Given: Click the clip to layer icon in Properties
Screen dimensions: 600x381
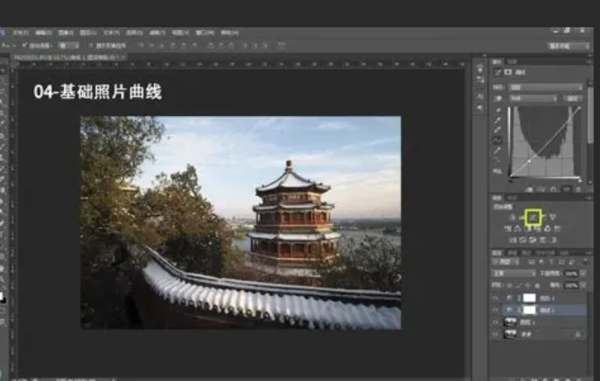Looking at the screenshot, I should 530,189.
